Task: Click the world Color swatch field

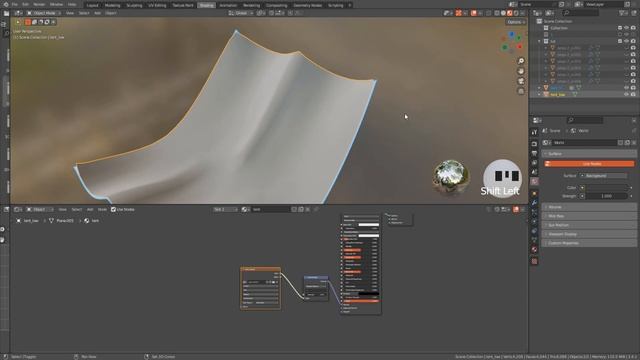Action: [x=606, y=188]
